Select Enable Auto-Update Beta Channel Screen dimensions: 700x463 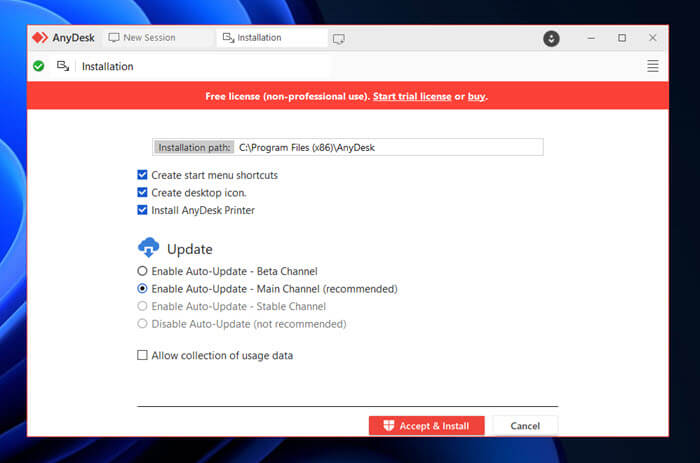pyautogui.click(x=142, y=271)
